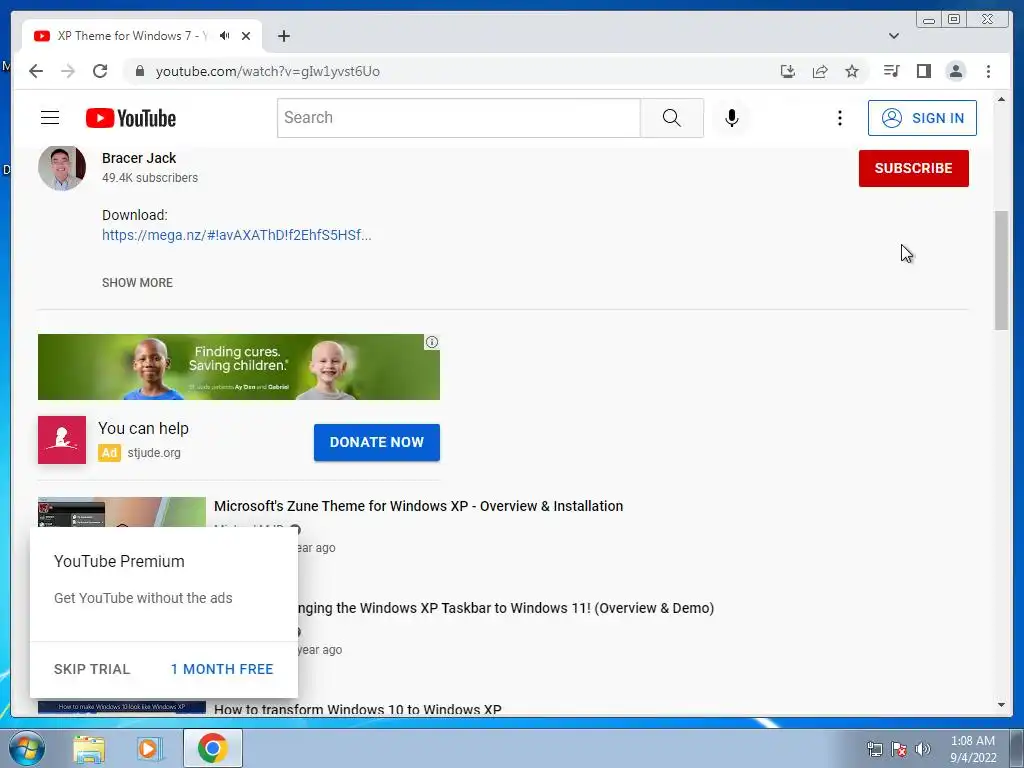This screenshot has height=768, width=1024.
Task: Open the Chrome profile avatar icon
Action: point(955,71)
